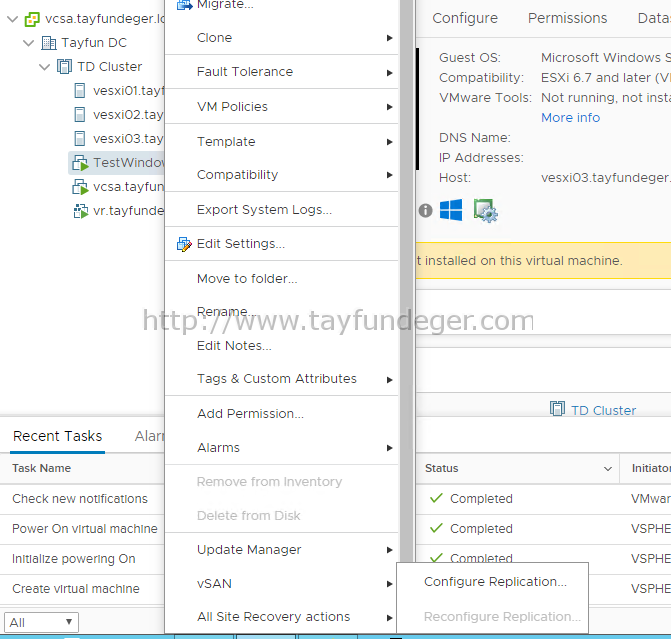
Task: Click the vesxi01 host icon
Action: pos(80,91)
